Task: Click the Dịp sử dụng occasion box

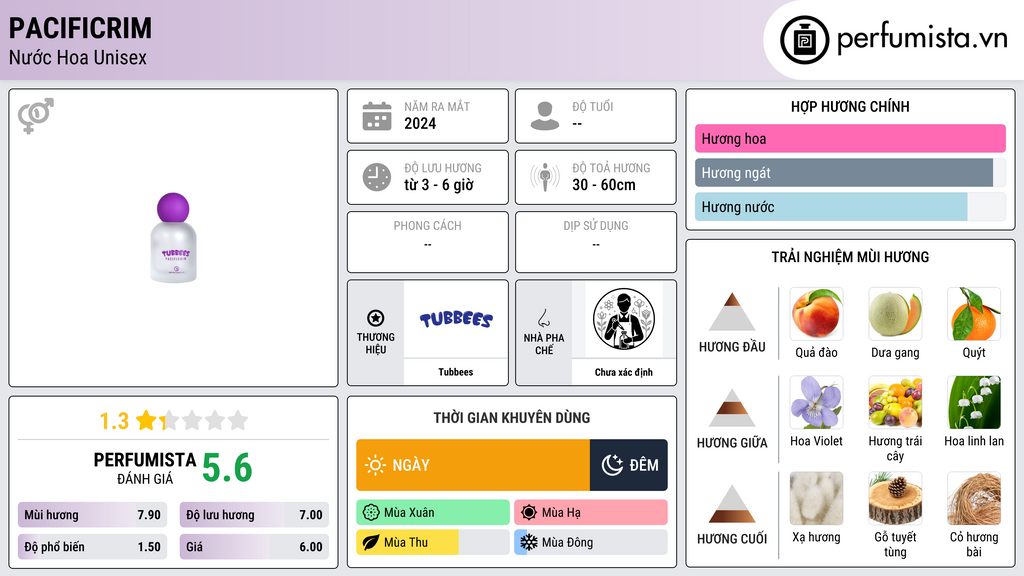Action: click(x=596, y=242)
